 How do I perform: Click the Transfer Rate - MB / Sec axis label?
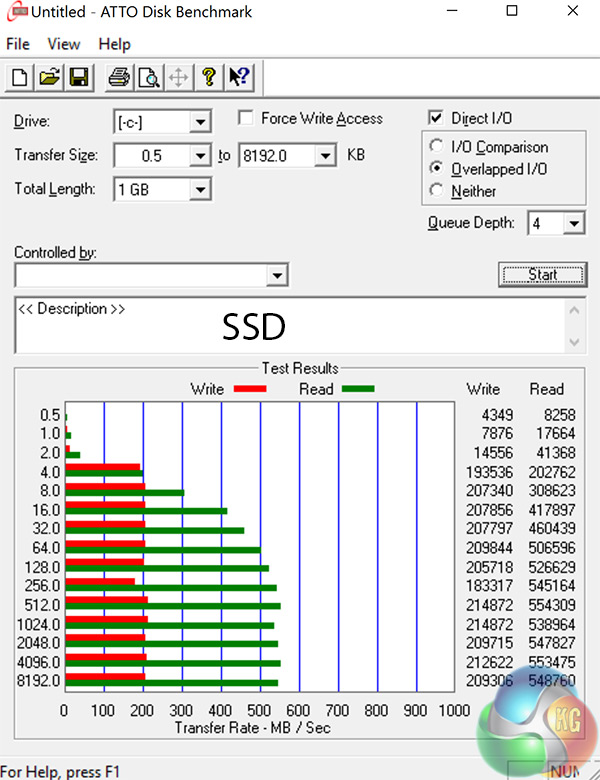click(252, 728)
